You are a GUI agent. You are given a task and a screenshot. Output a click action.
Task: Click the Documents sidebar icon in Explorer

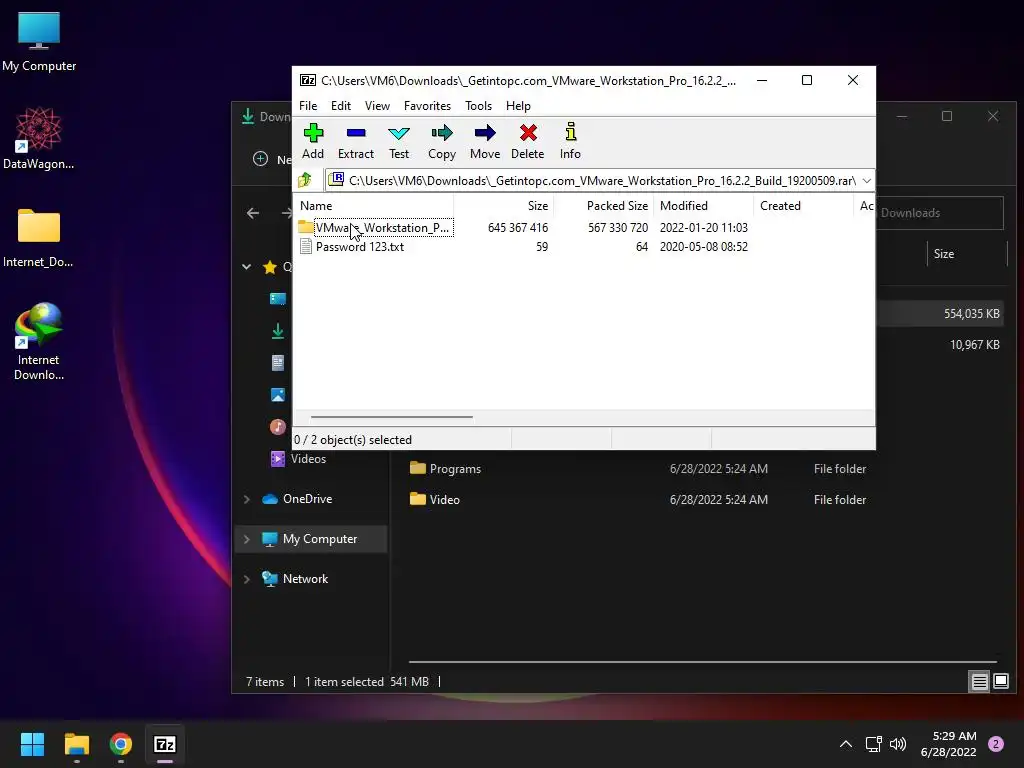[278, 363]
